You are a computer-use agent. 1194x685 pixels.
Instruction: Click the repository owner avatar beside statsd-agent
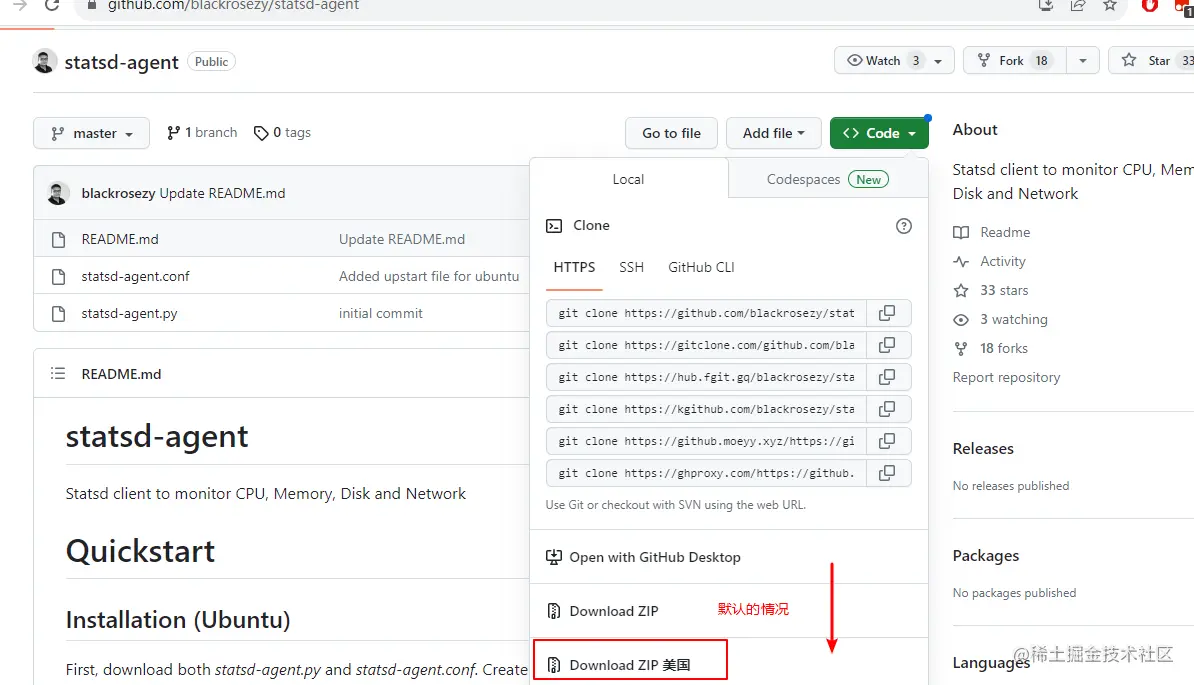(x=45, y=62)
